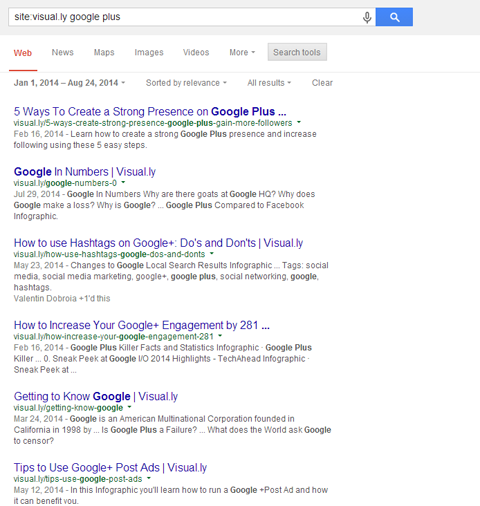
Task: Open Getting to Know Google result
Action: point(96,396)
